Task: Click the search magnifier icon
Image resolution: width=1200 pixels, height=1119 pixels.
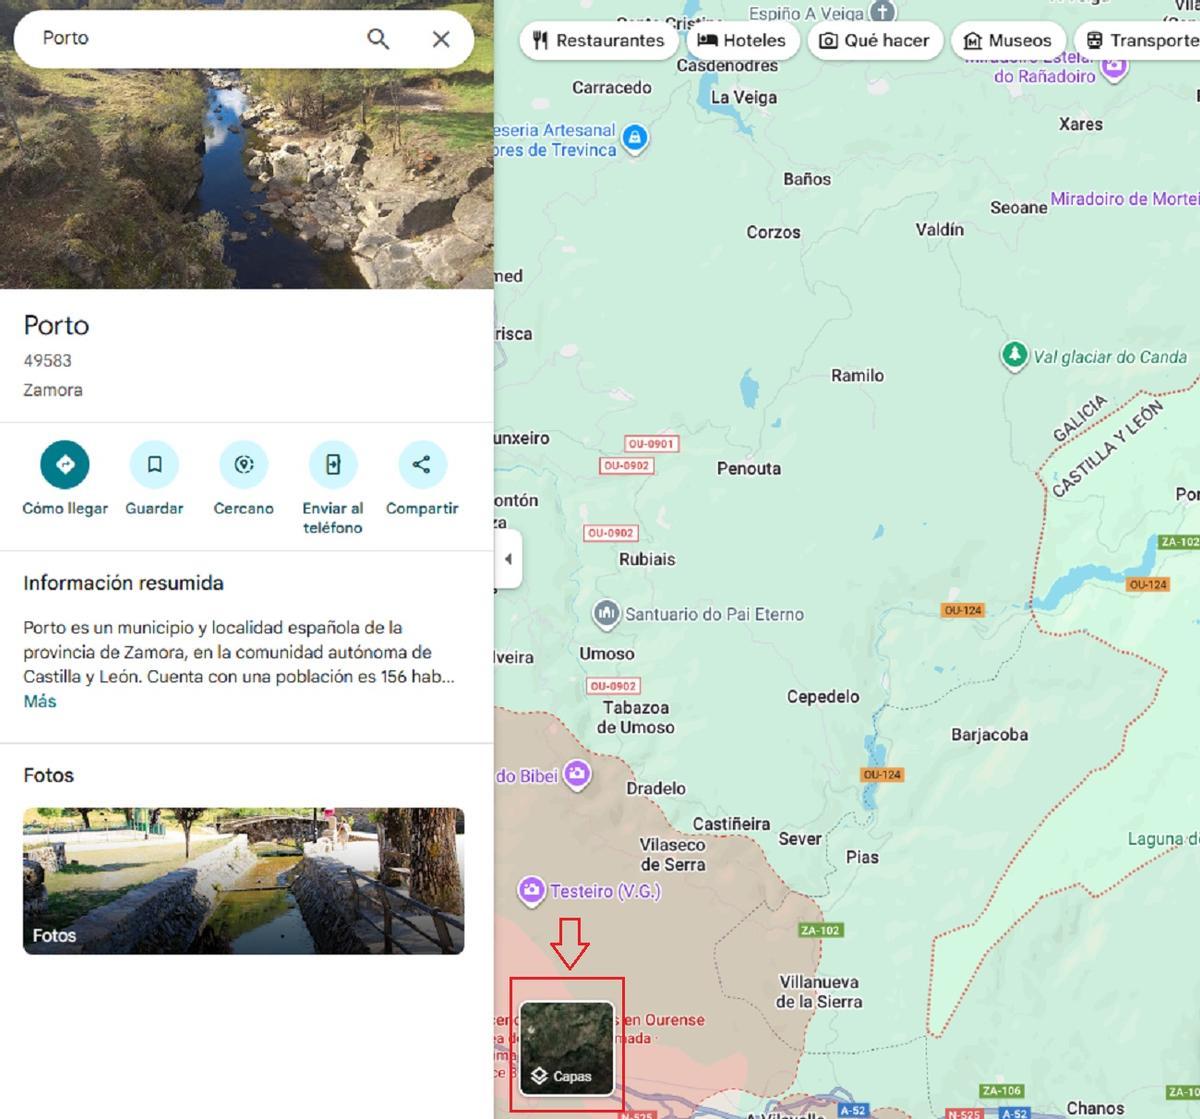Action: 378,39
